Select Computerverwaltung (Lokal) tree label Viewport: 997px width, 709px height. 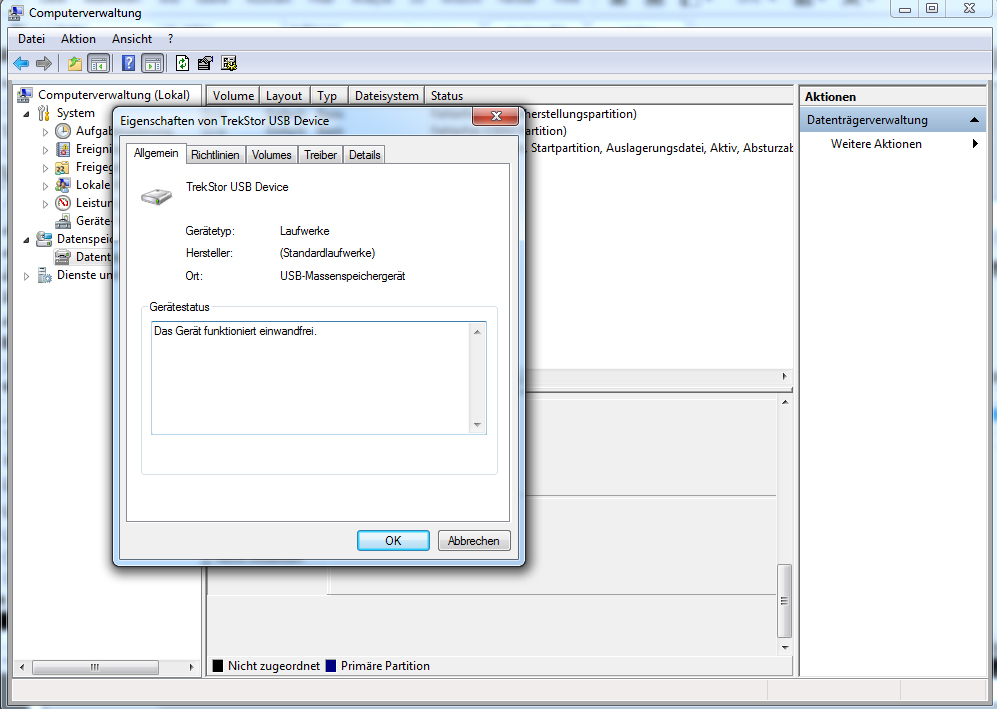point(114,95)
